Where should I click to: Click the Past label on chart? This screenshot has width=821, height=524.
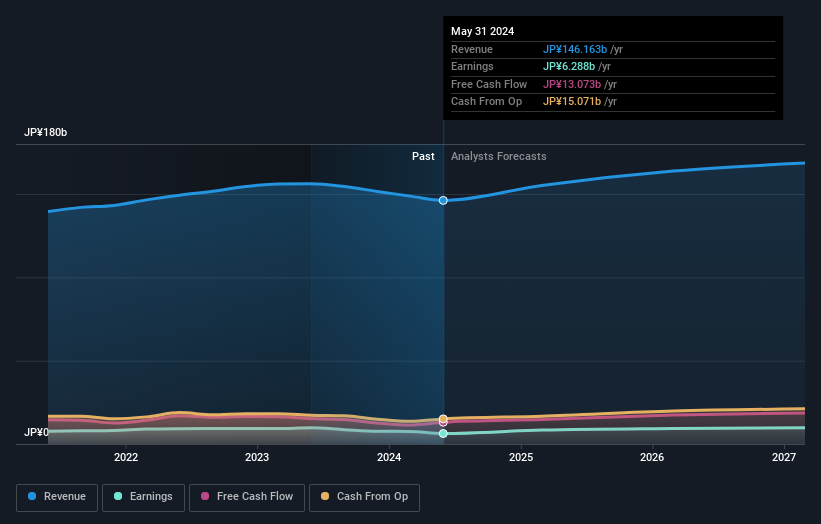point(423,156)
